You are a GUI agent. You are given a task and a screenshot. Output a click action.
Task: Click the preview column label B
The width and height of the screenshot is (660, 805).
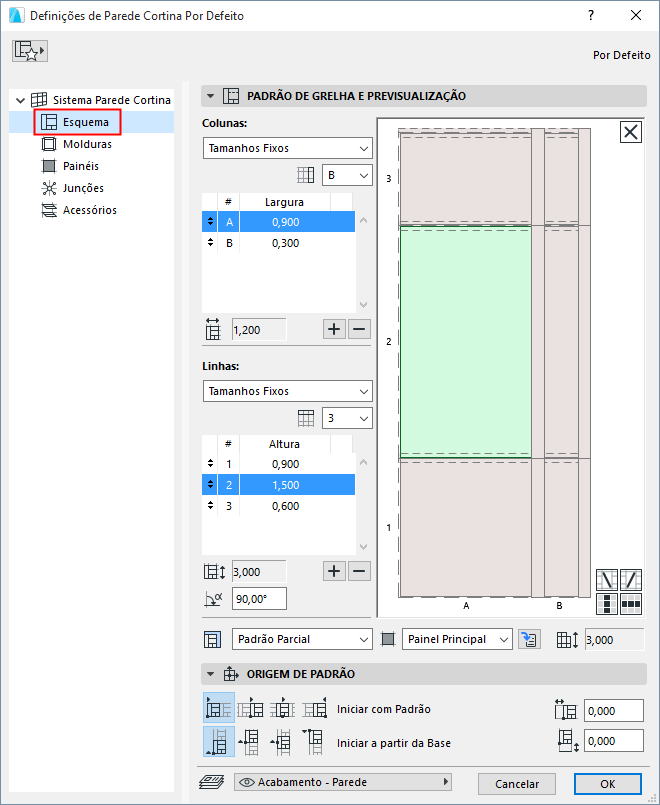pyautogui.click(x=559, y=606)
